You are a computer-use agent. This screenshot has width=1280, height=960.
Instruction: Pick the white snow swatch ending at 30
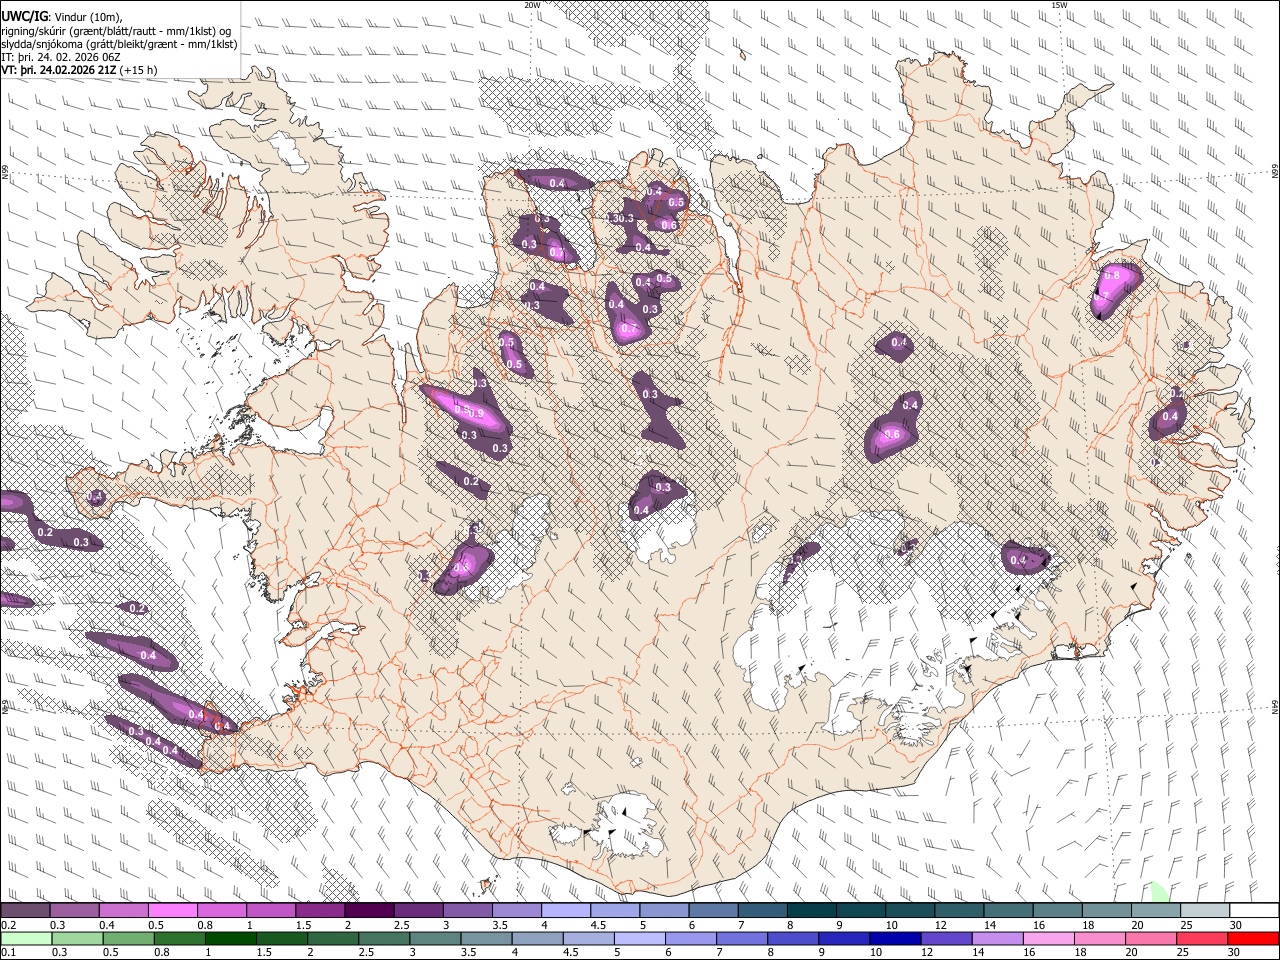[x=1254, y=911]
